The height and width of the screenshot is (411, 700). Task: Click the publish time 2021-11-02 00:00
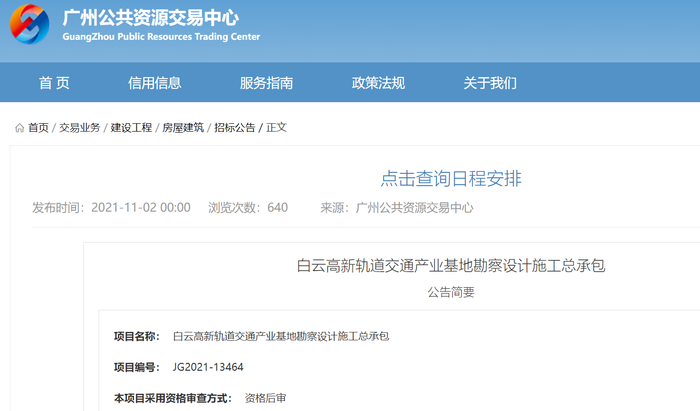[x=141, y=208]
